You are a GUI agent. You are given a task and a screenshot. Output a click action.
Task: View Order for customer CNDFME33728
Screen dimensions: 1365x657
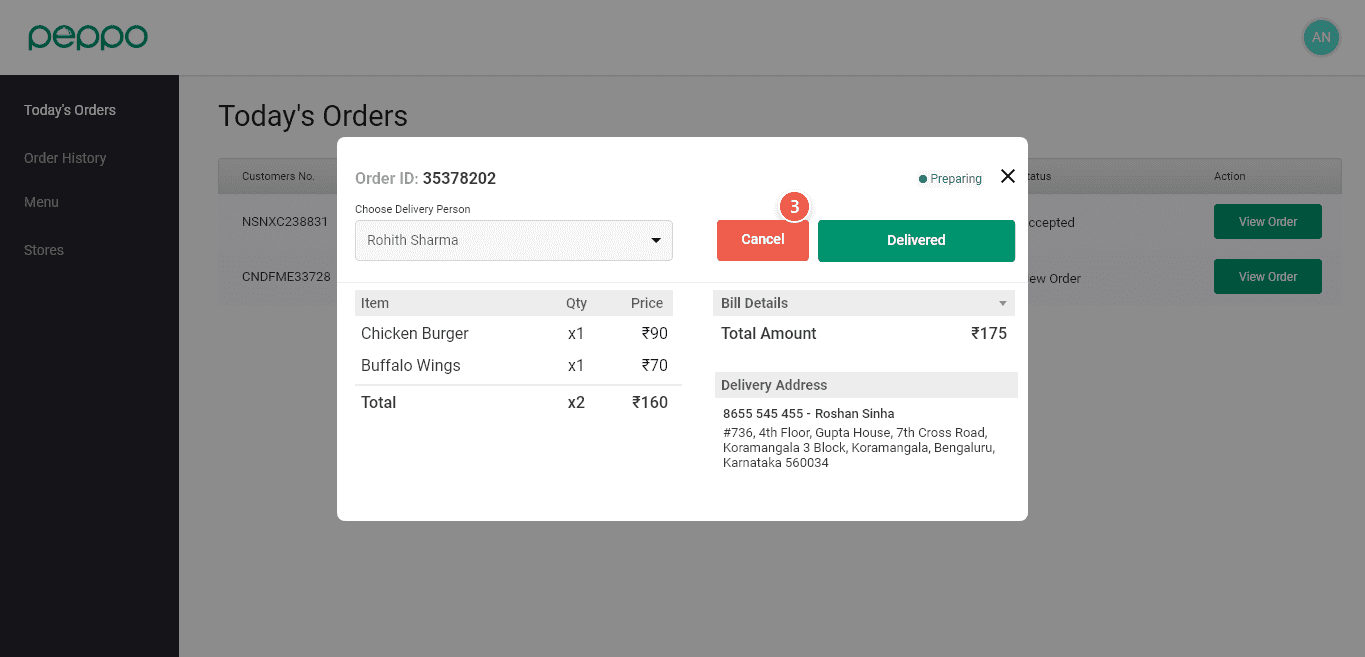click(1267, 277)
